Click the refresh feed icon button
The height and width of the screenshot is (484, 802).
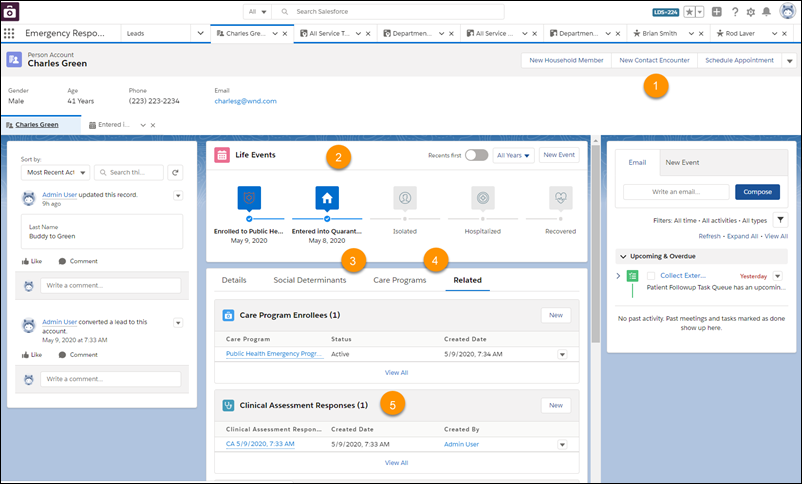point(175,172)
